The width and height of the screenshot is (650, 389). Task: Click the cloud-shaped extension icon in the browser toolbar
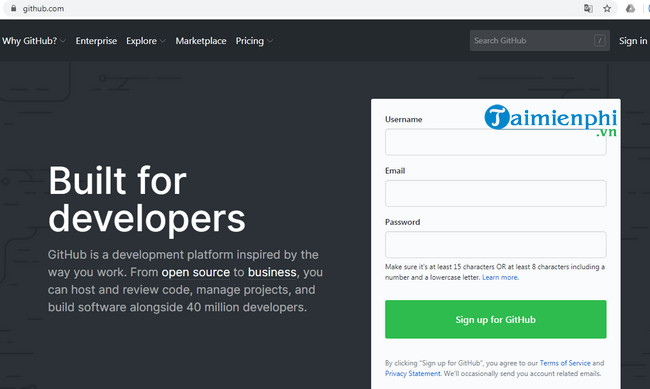(x=630, y=8)
